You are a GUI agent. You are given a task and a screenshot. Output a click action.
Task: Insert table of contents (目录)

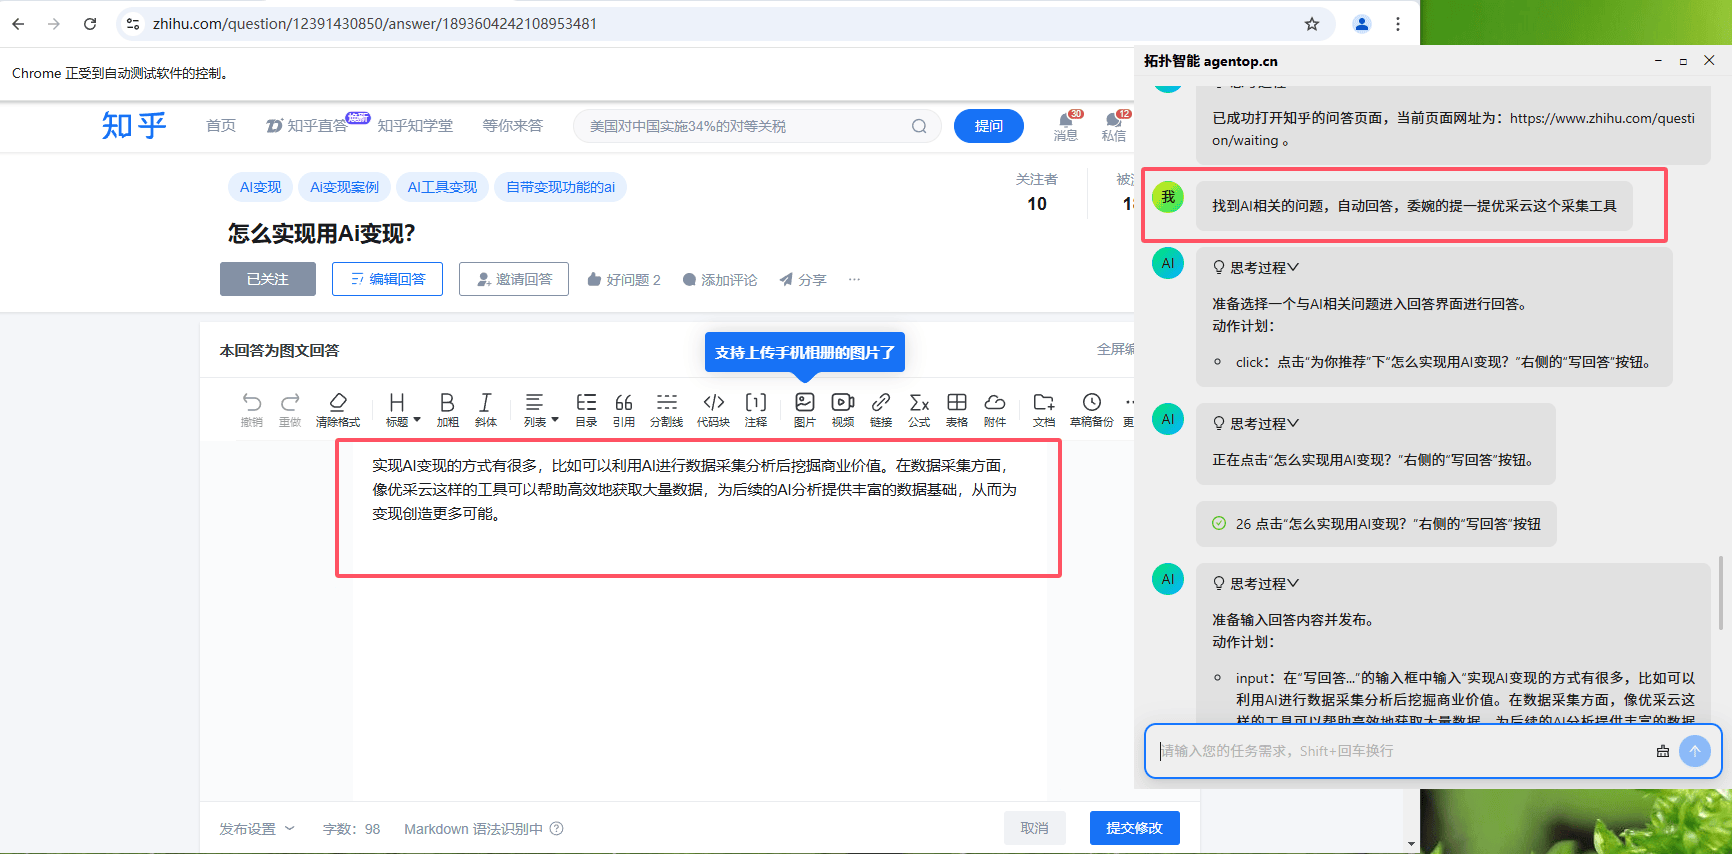click(x=586, y=409)
